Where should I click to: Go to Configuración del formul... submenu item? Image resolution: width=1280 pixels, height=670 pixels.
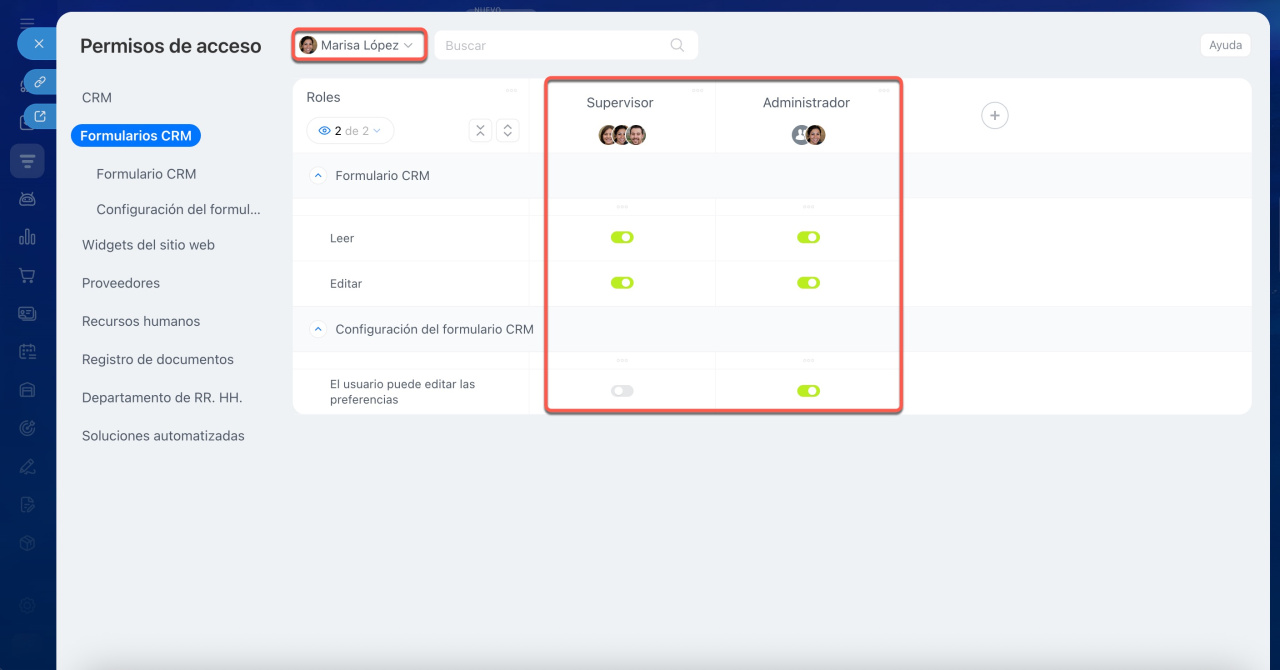178,210
